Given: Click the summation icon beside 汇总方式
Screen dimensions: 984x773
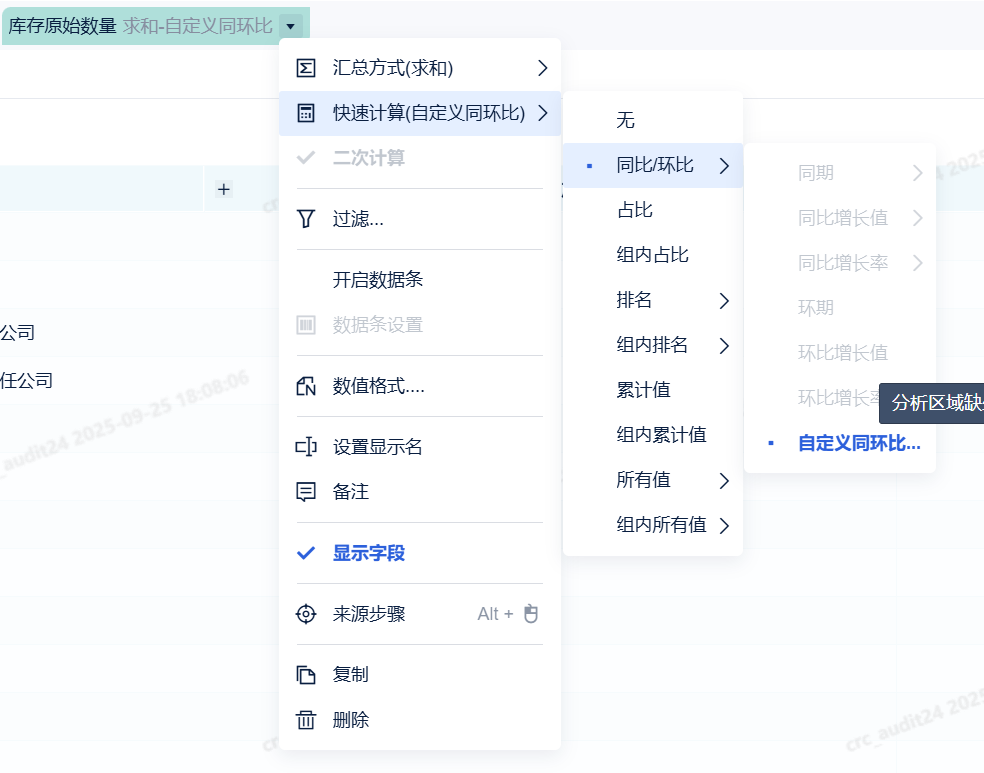Looking at the screenshot, I should [306, 68].
